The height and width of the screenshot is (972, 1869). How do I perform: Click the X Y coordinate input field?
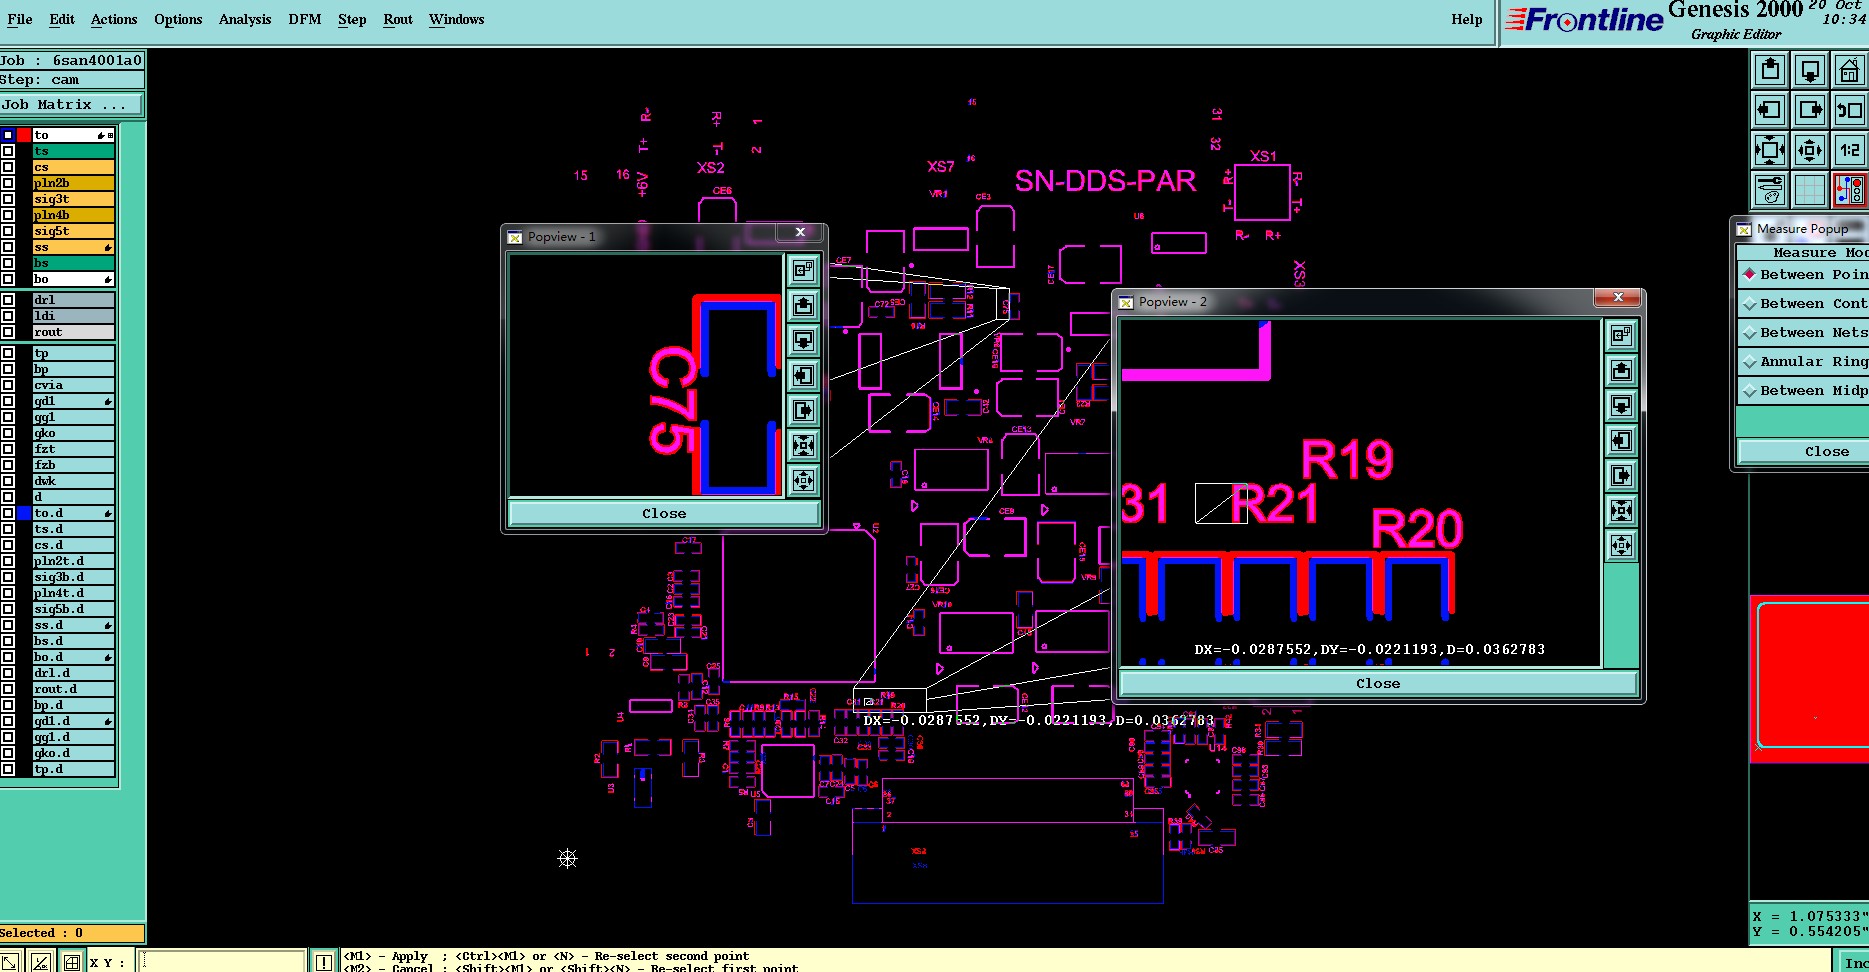click(222, 962)
